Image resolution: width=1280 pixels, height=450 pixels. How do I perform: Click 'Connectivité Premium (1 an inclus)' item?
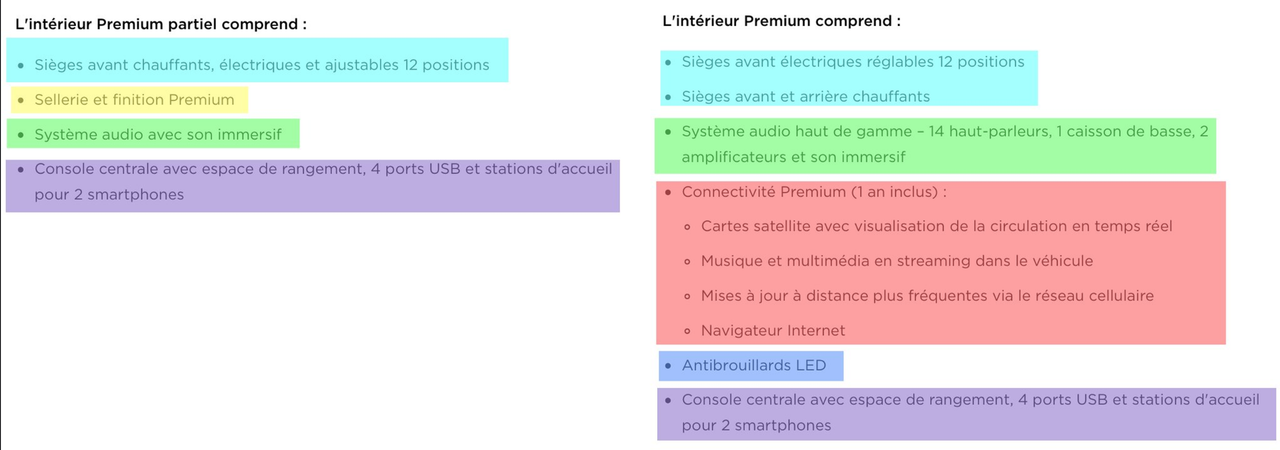point(814,192)
